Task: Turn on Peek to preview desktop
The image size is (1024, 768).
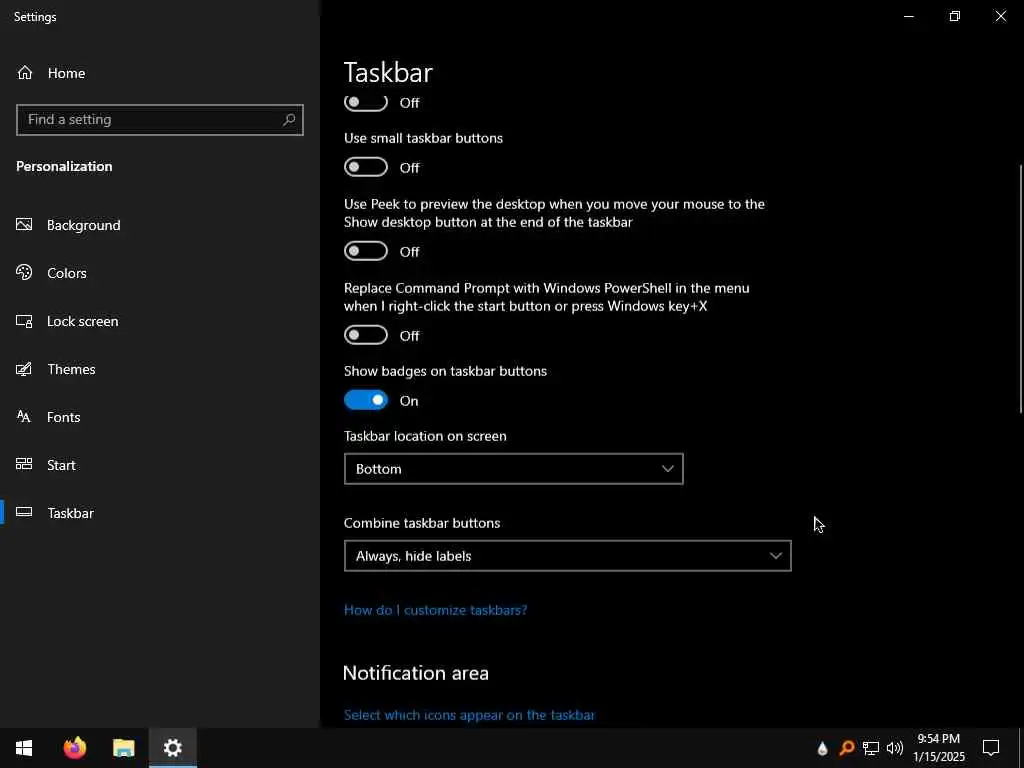Action: point(366,251)
